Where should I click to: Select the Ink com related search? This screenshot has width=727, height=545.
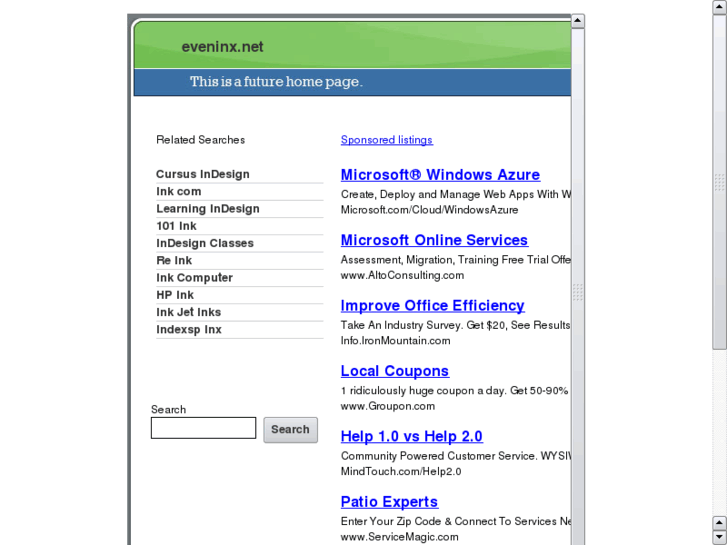[x=179, y=191]
